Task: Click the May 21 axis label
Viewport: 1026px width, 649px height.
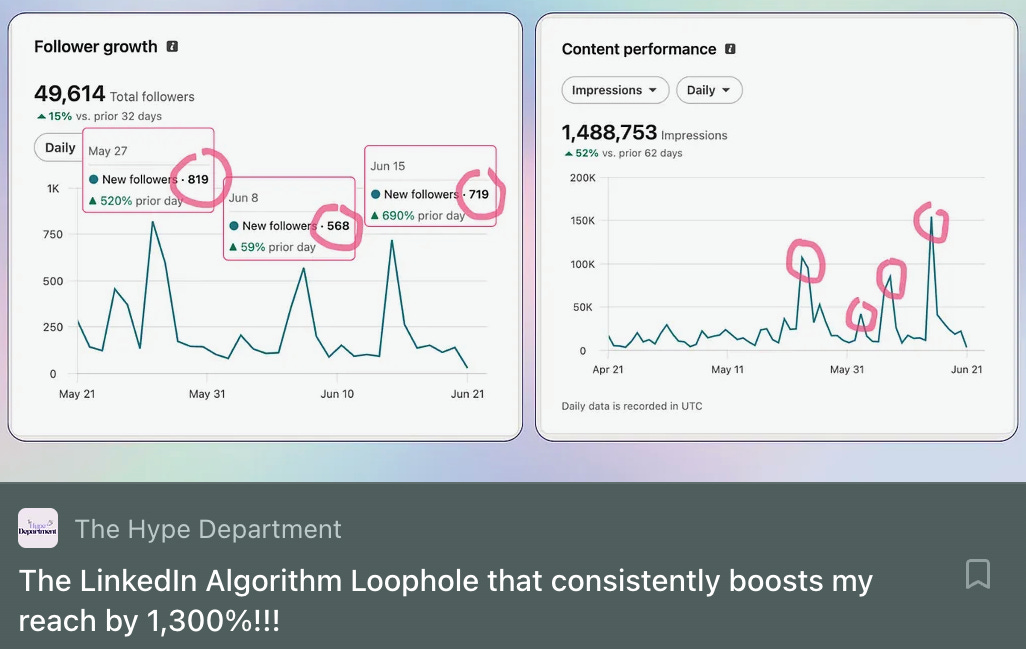Action: click(x=77, y=394)
